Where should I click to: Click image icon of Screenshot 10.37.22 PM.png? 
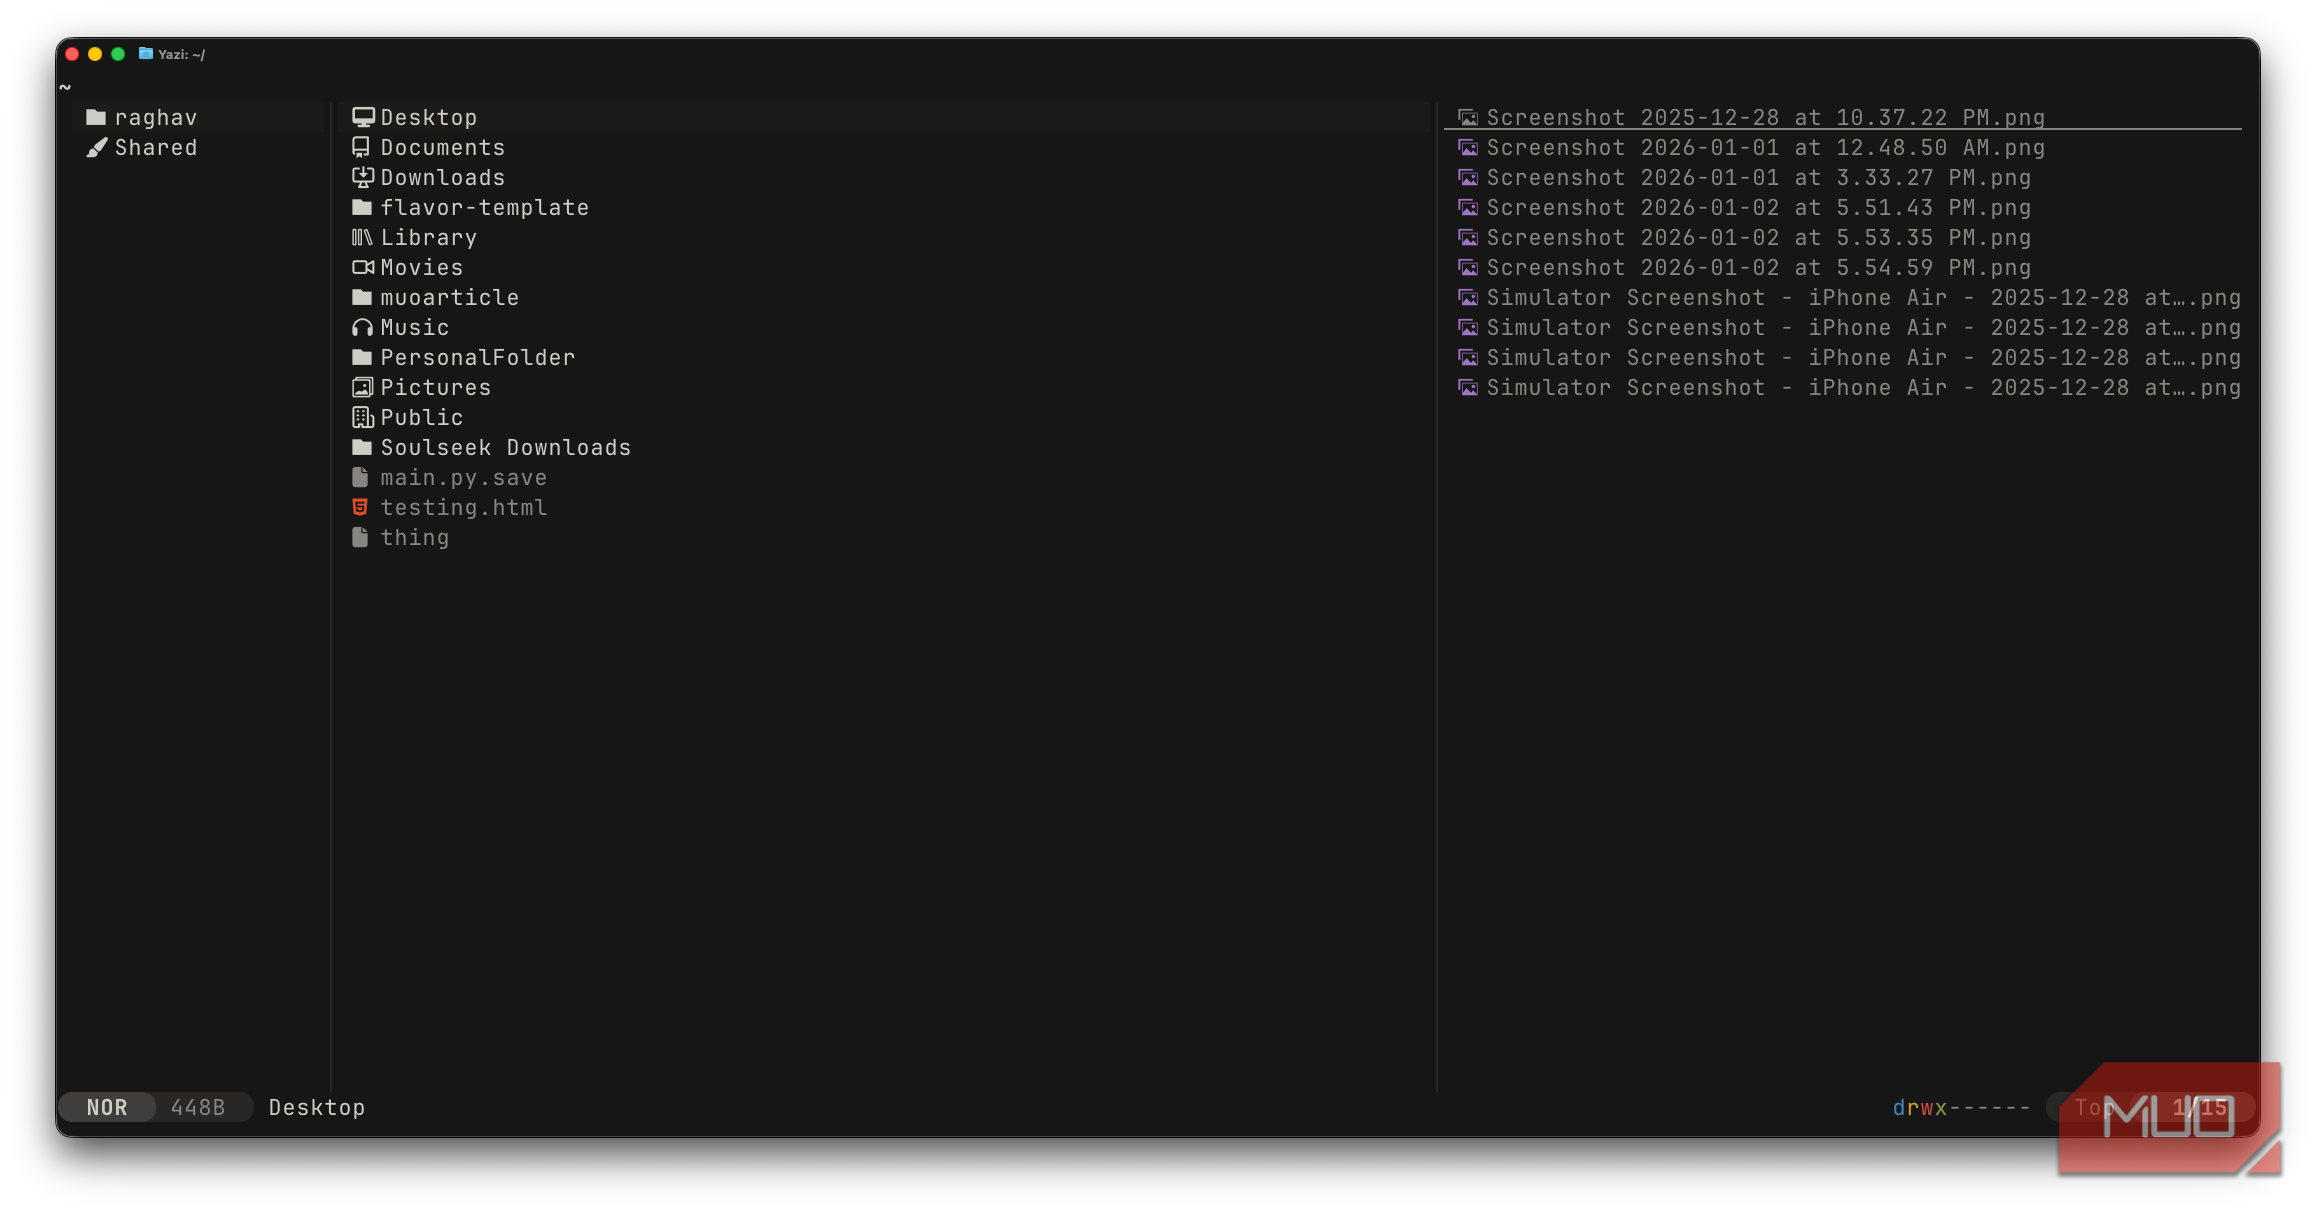click(1467, 117)
